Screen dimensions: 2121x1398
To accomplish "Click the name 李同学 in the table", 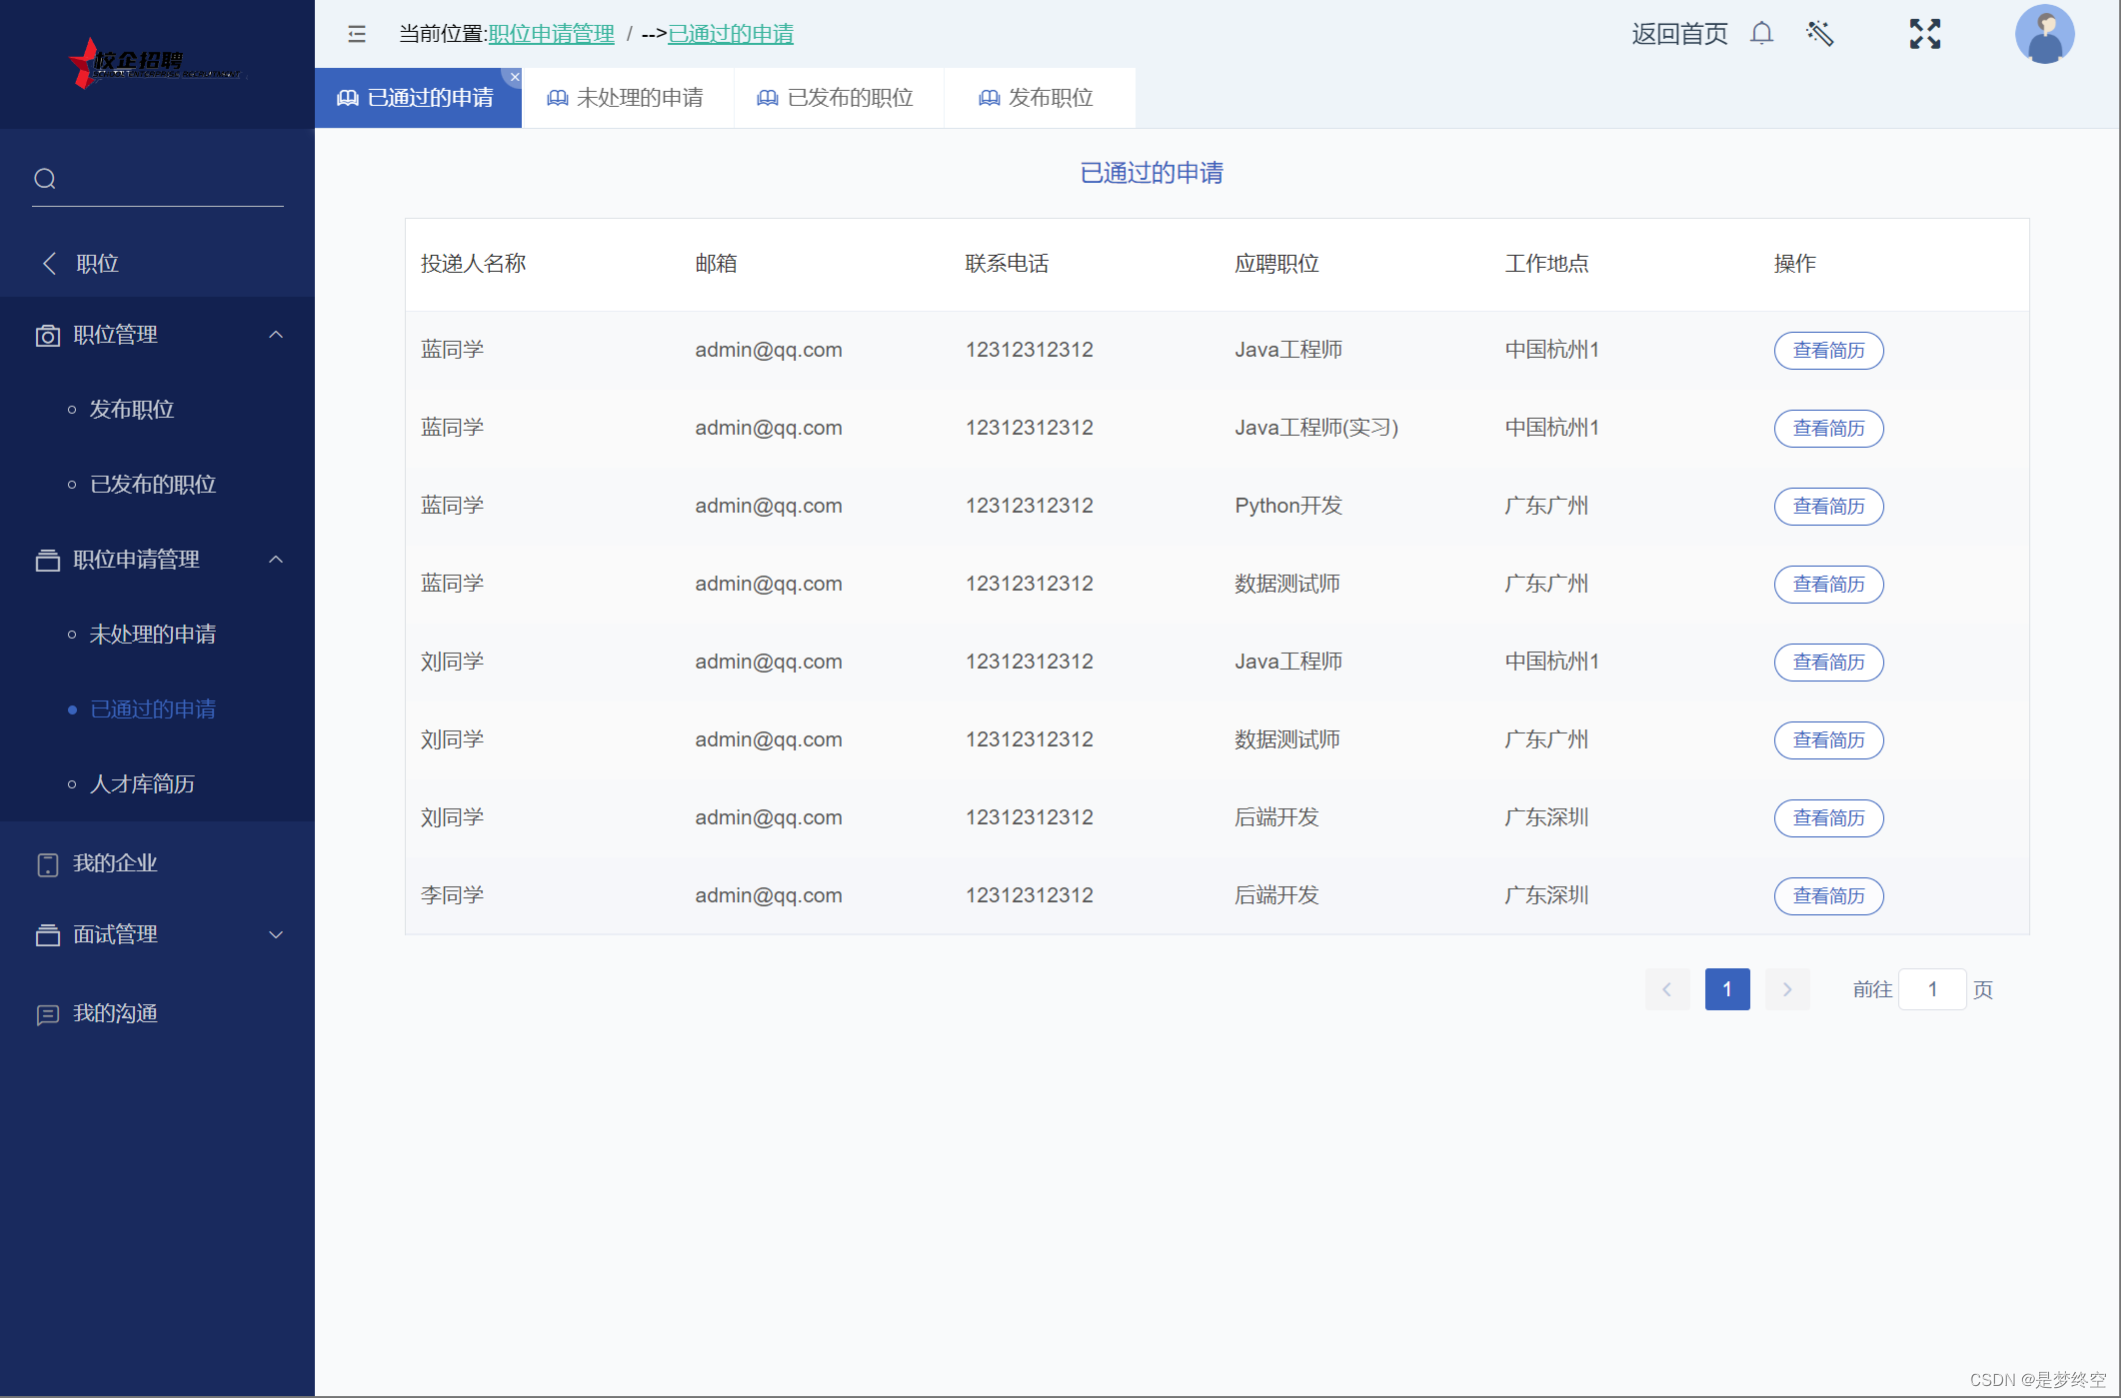I will click(452, 896).
